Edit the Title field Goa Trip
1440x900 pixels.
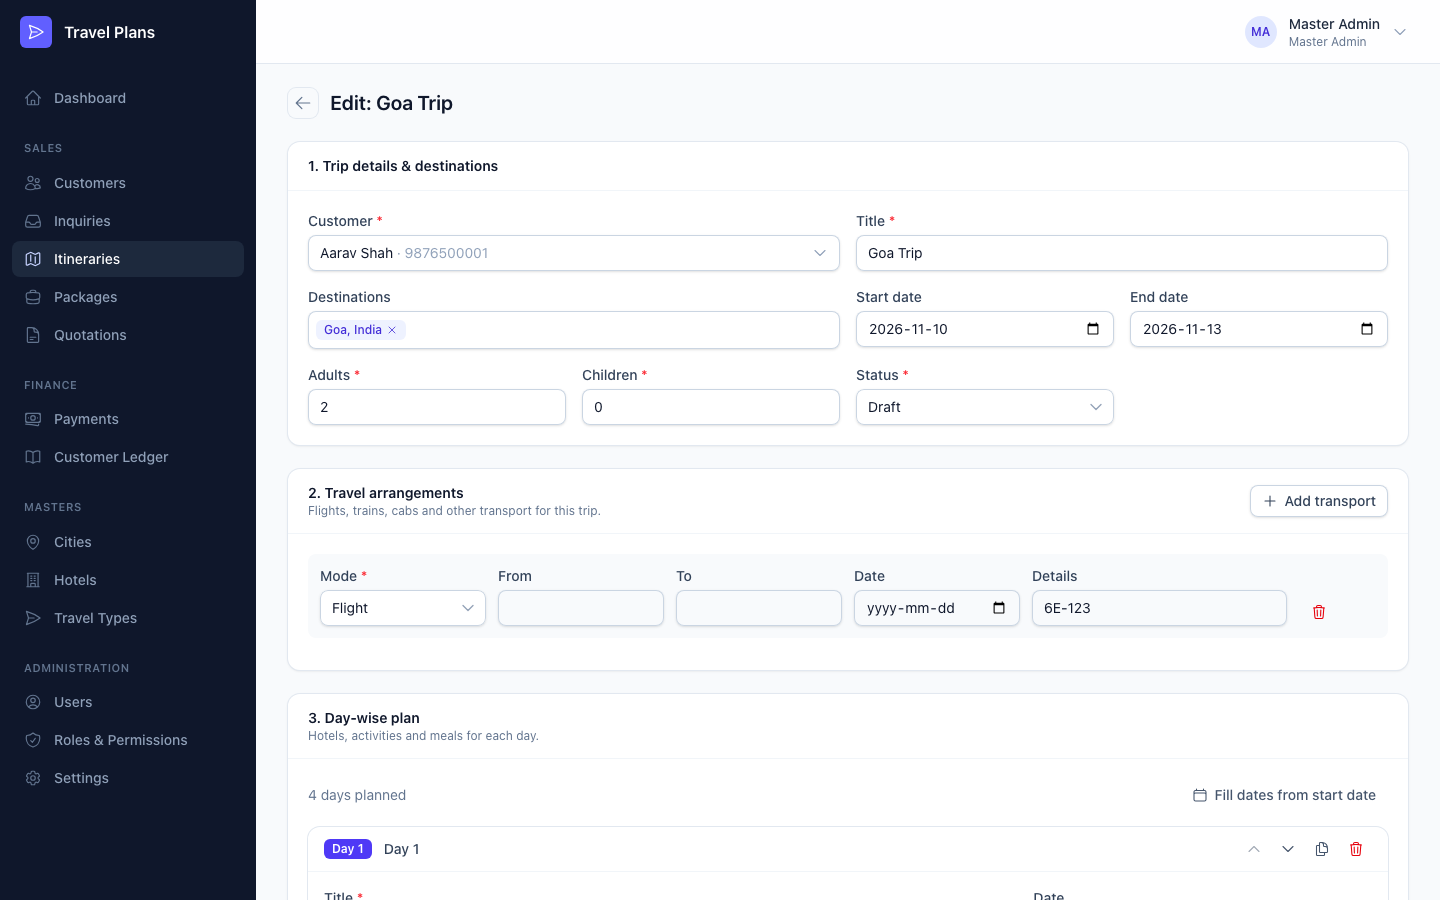(x=1122, y=253)
